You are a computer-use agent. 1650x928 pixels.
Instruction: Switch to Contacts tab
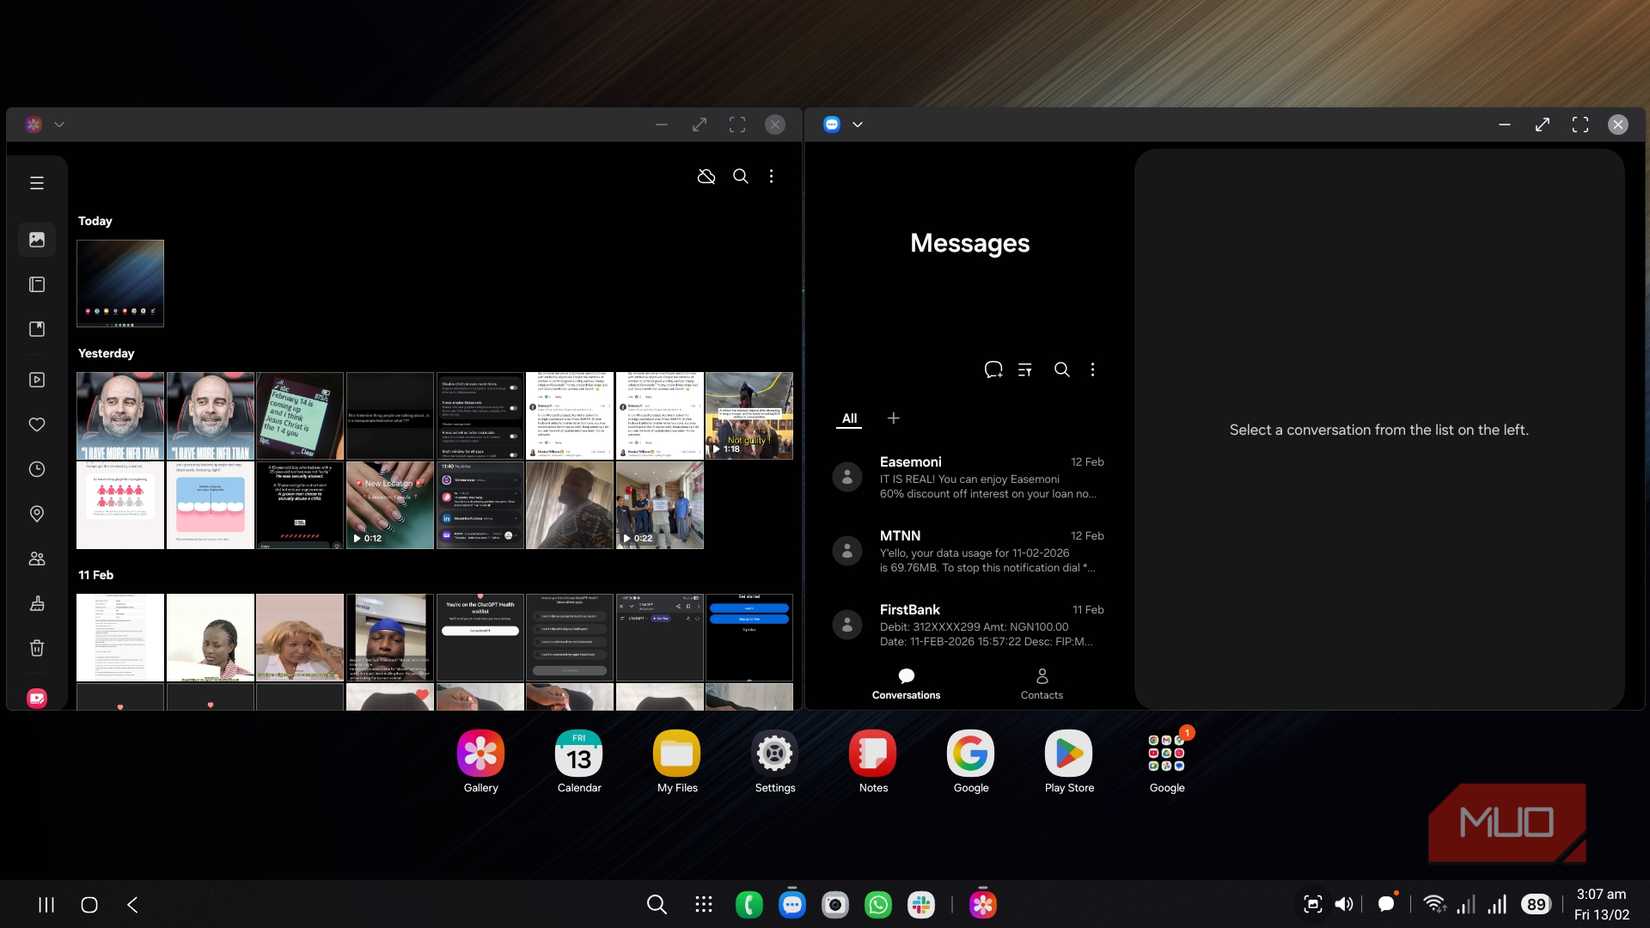1041,684
